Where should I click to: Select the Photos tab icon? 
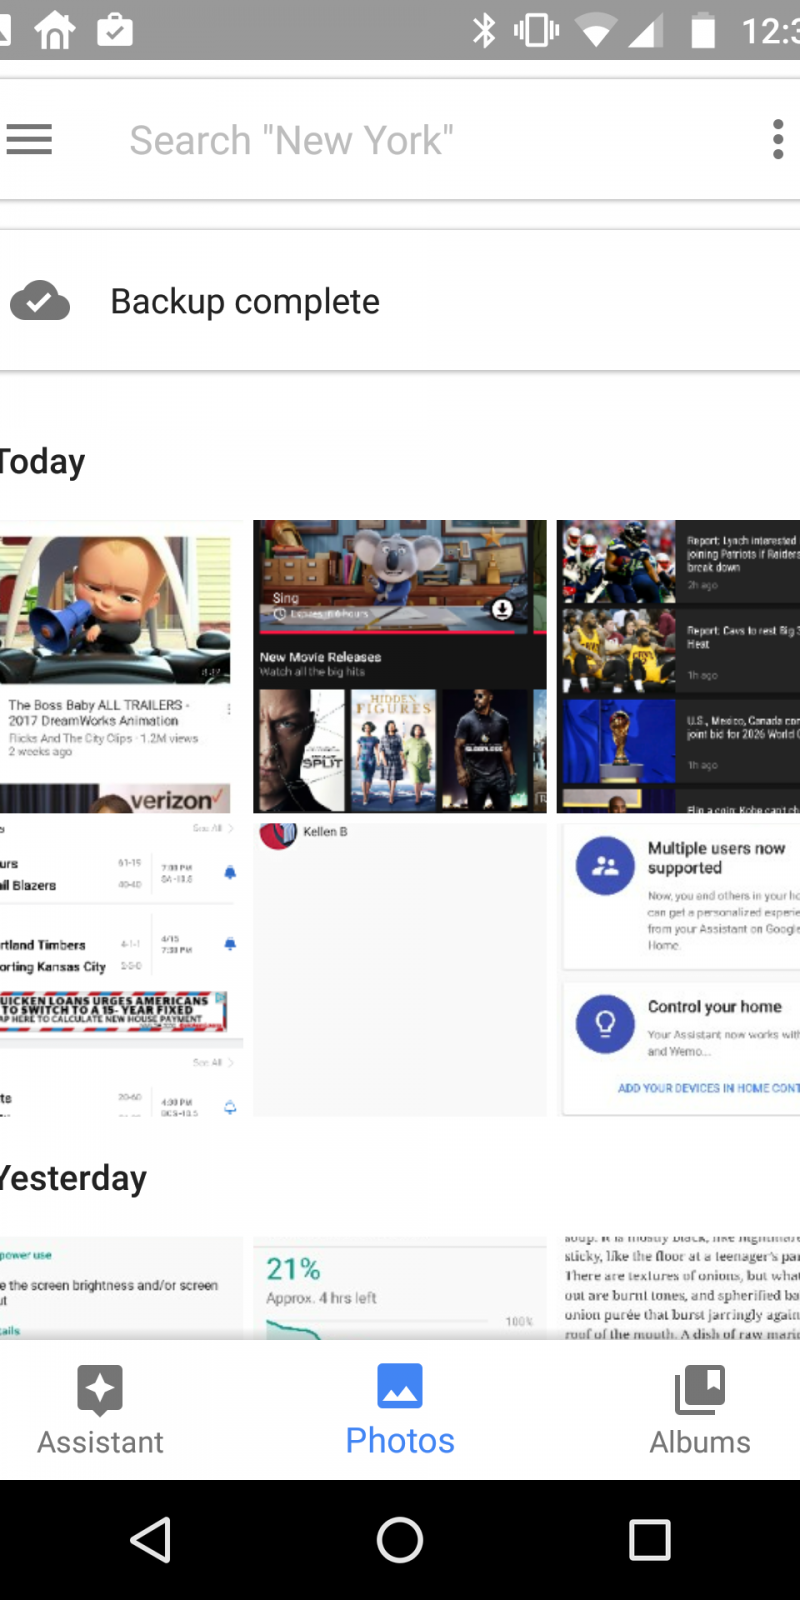tap(400, 1388)
